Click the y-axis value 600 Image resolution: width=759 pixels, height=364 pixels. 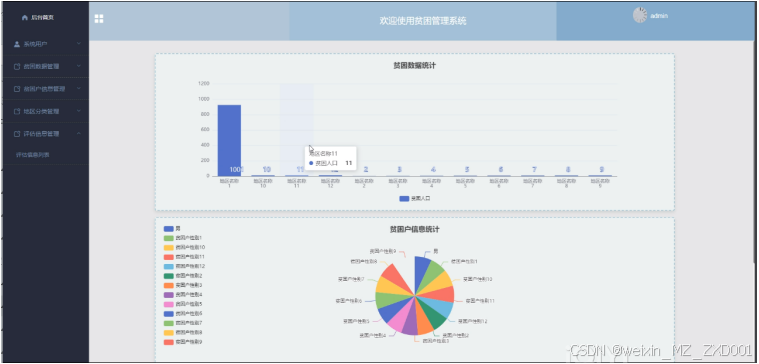point(205,130)
